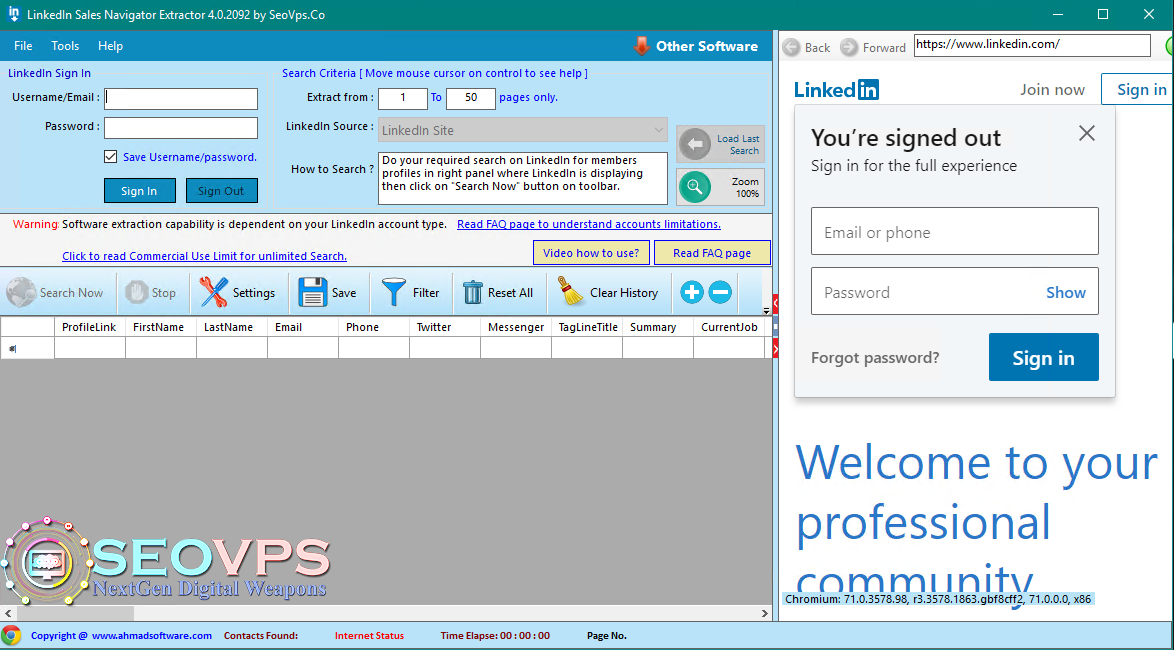Click the blue plus icon
The image size is (1174, 650).
692,292
